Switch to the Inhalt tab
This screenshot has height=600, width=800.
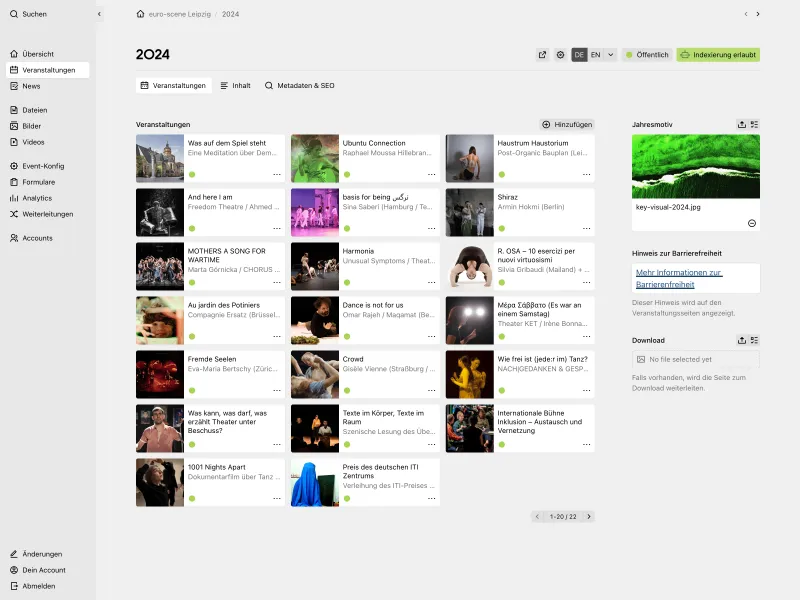236,86
